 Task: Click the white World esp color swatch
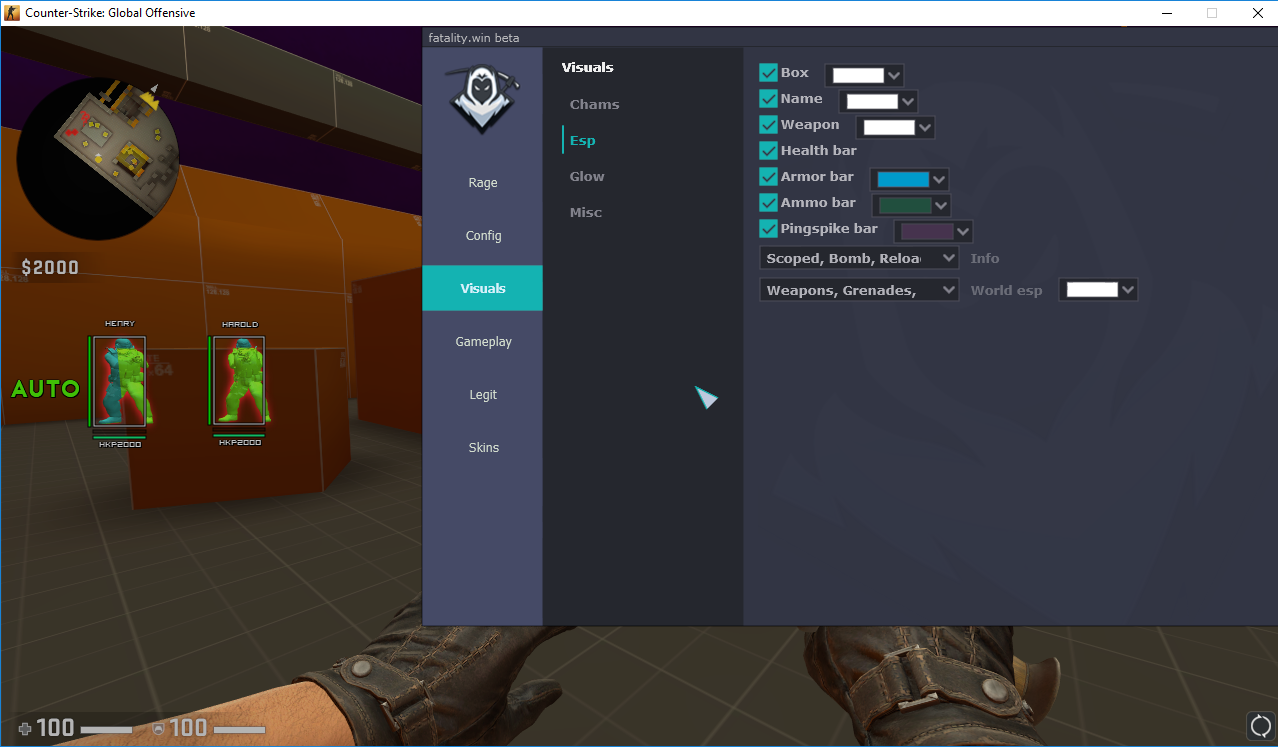1092,289
